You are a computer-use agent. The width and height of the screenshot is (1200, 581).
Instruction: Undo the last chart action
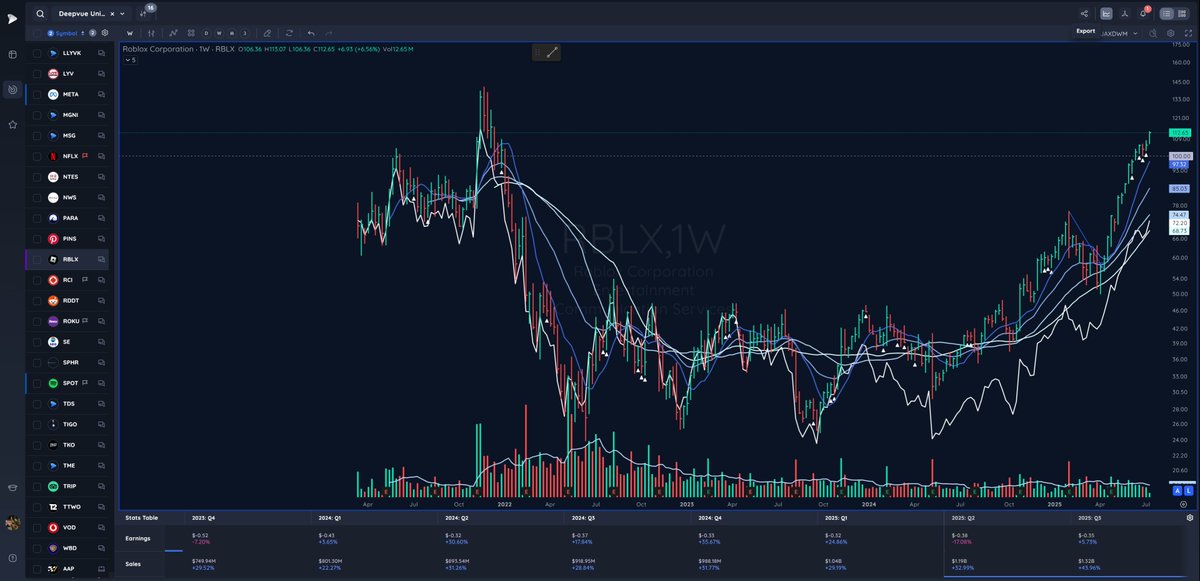coord(312,32)
